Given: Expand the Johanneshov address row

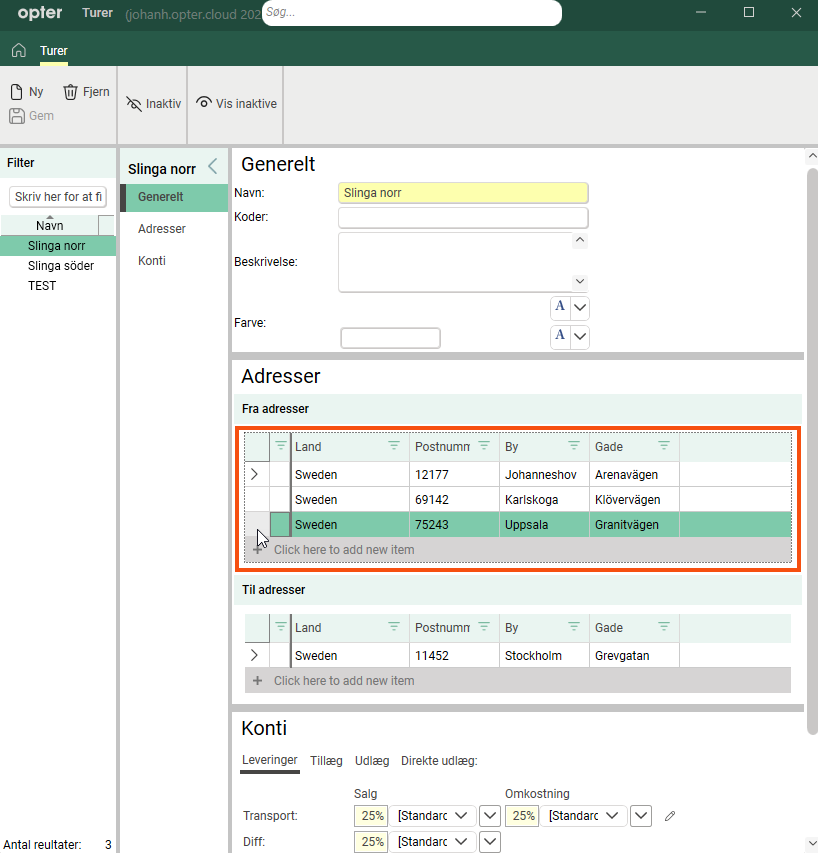Looking at the screenshot, I should tap(254, 474).
